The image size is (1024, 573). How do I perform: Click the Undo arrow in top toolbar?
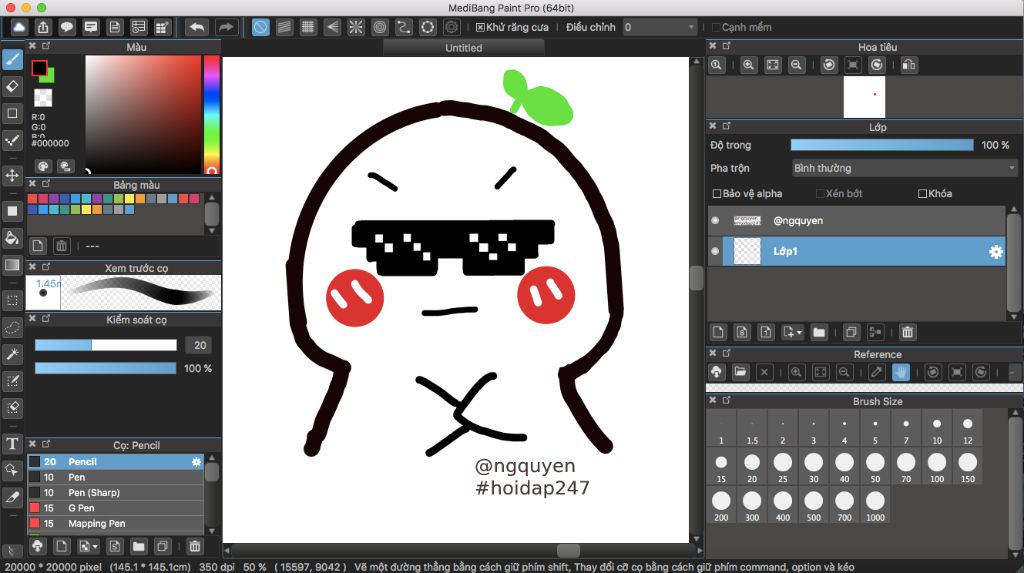[x=197, y=27]
